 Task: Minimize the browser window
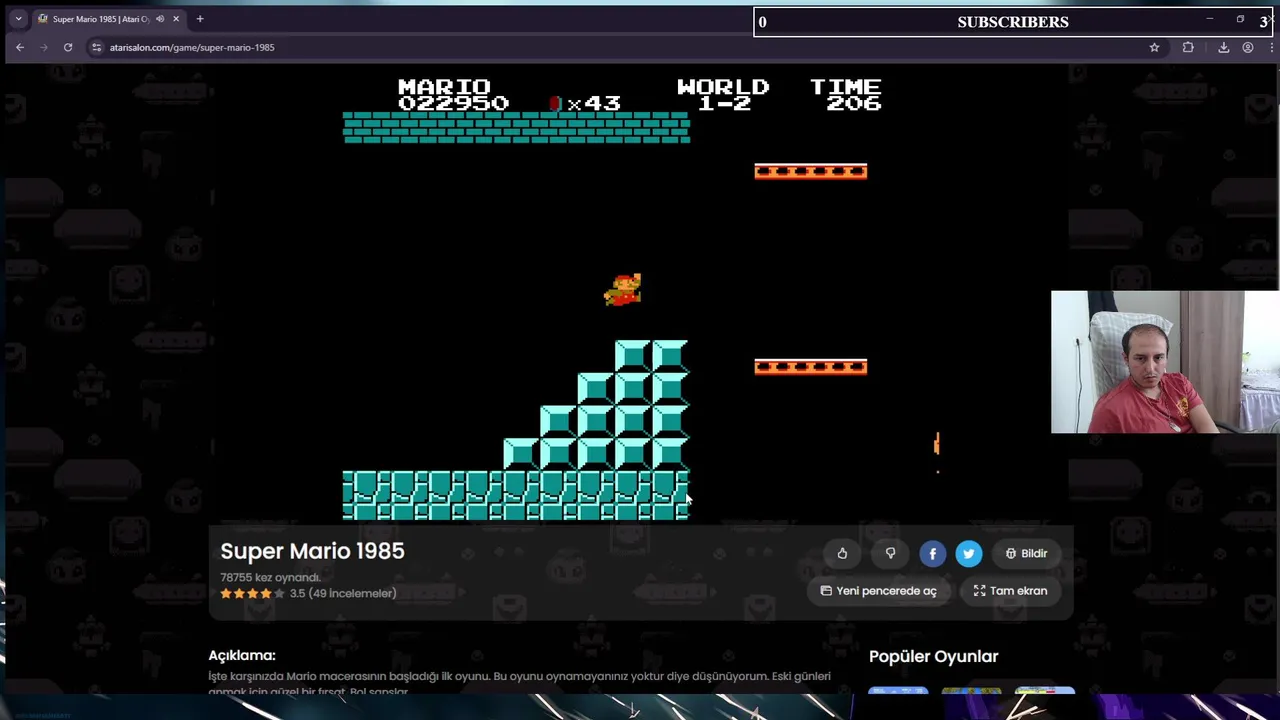pyautogui.click(x=1209, y=19)
